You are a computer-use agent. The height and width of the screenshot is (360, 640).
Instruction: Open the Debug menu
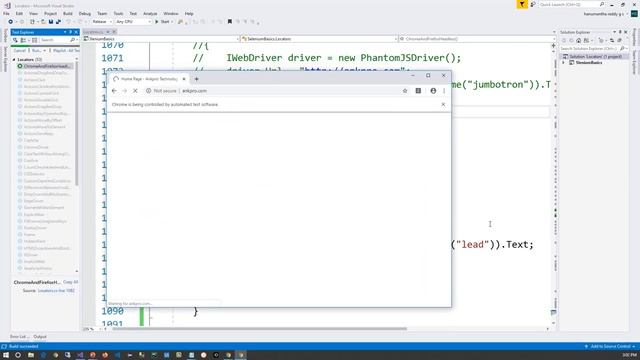[x=85, y=13]
